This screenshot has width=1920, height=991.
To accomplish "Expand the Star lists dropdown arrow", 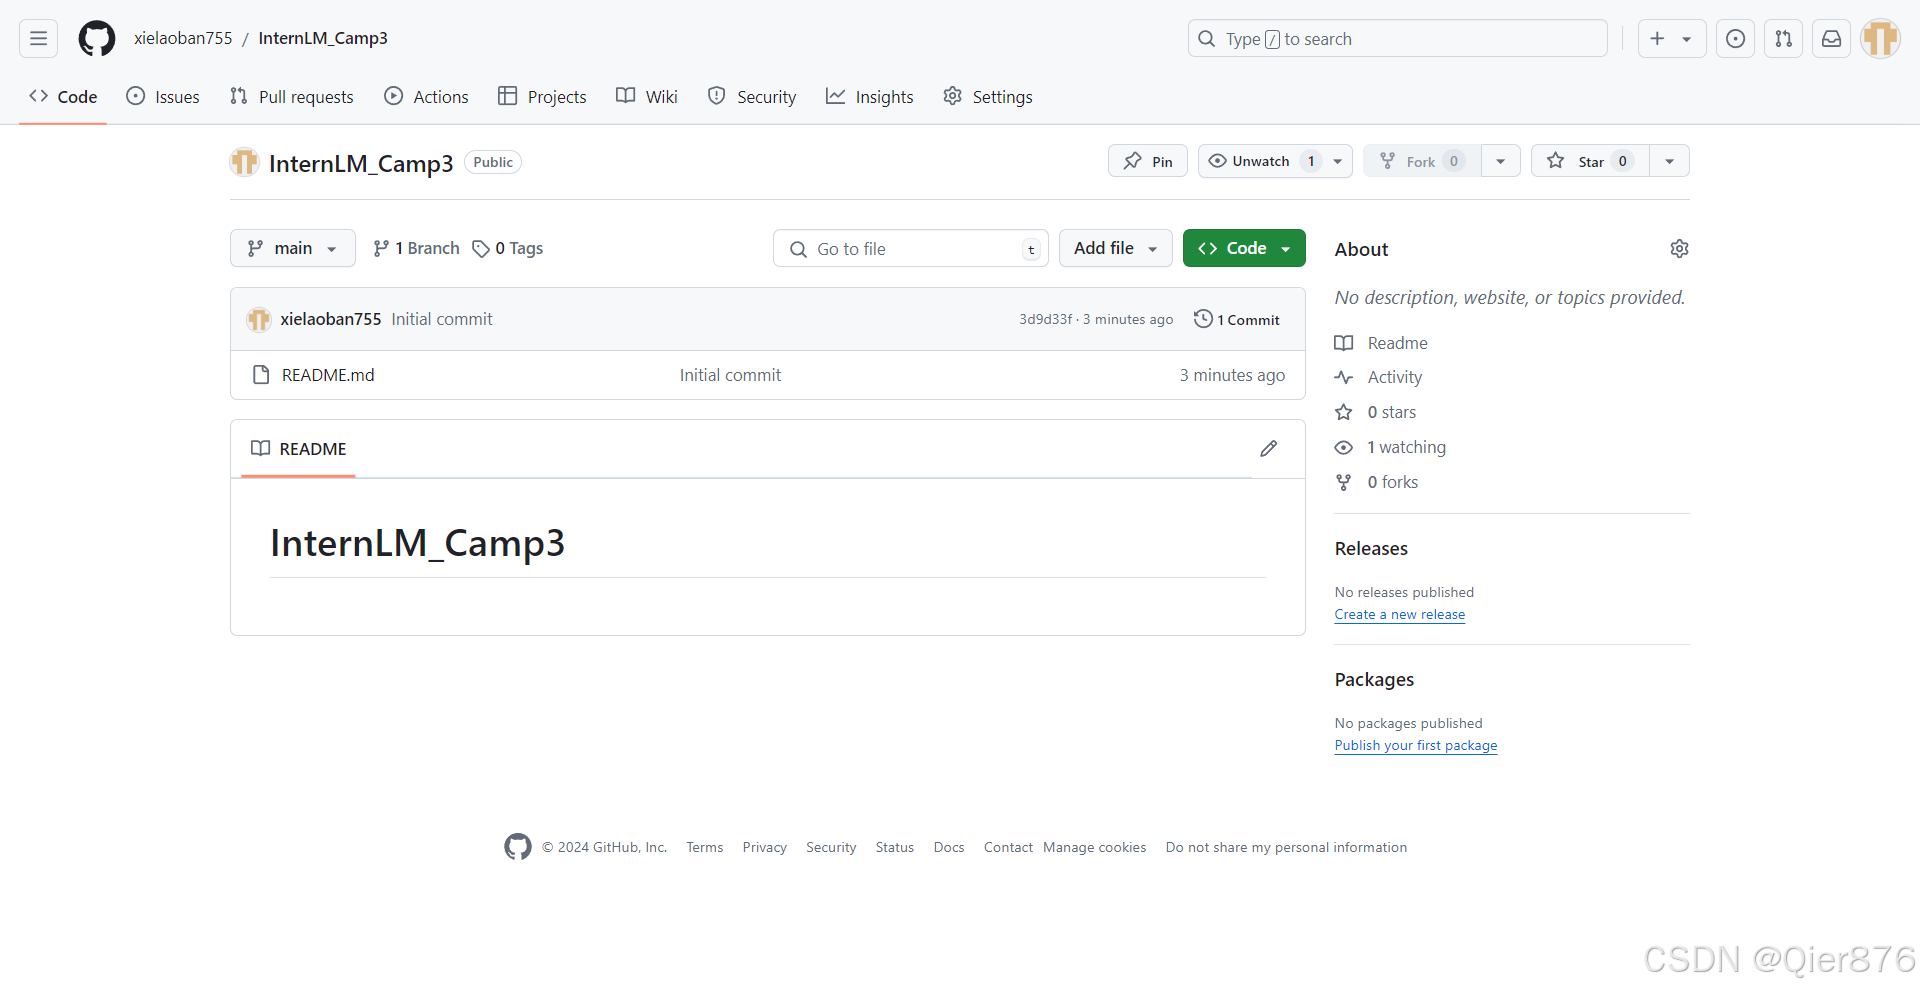I will 1670,161.
